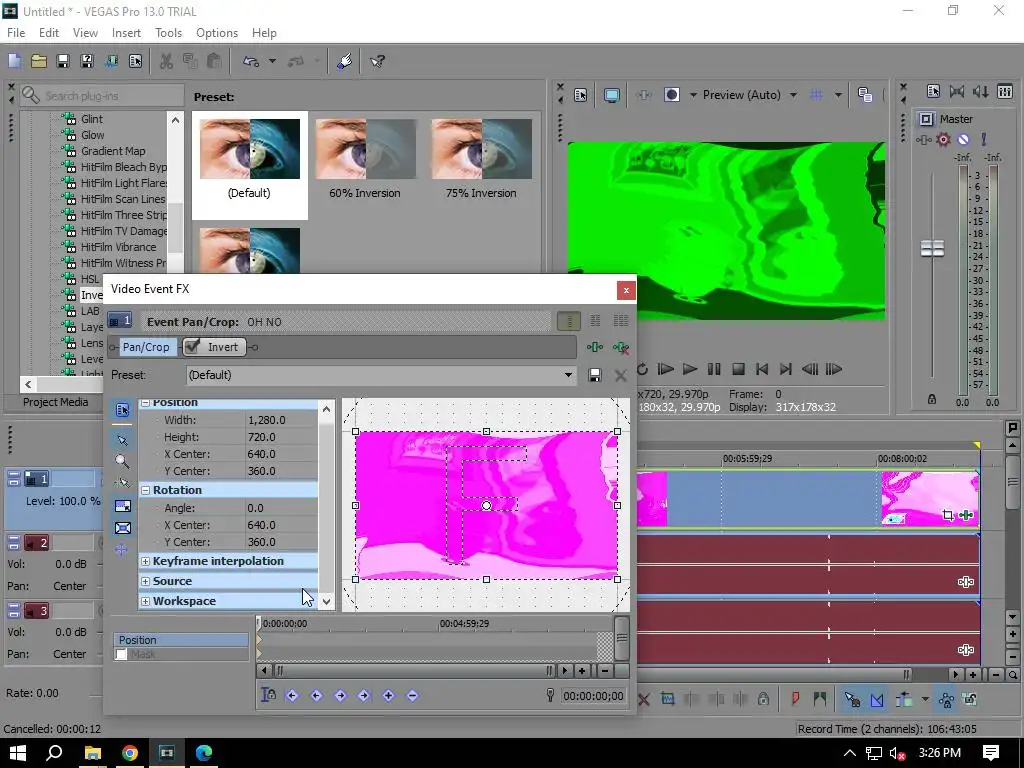The height and width of the screenshot is (768, 1024).
Task: Choose the 75% Inversion preset
Action: 481,159
